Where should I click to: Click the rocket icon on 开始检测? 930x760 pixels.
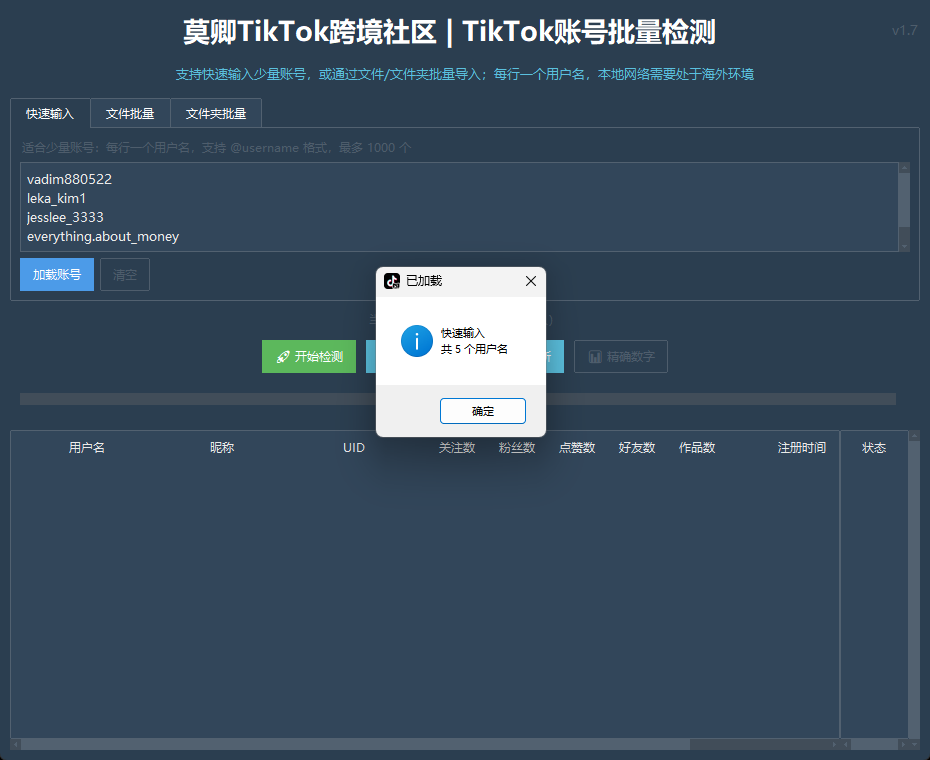(283, 357)
